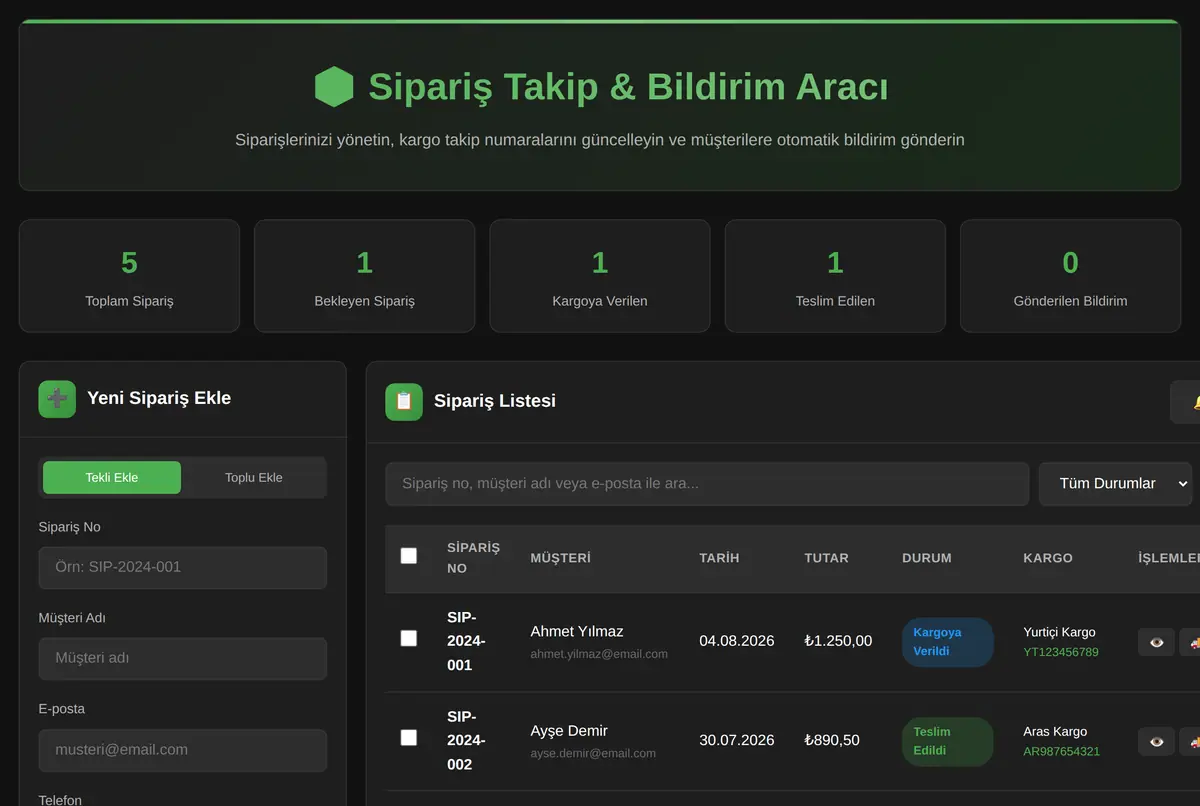Viewport: 1200px width, 806px height.
Task: Click the truck icon for Ayşe Demir's order
Action: 1190,742
